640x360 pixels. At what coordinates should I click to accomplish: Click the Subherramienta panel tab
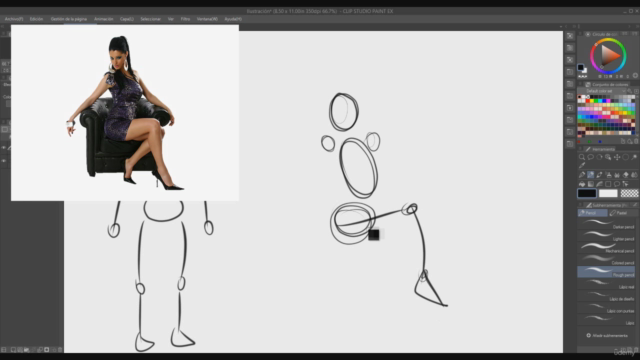(x=606, y=205)
